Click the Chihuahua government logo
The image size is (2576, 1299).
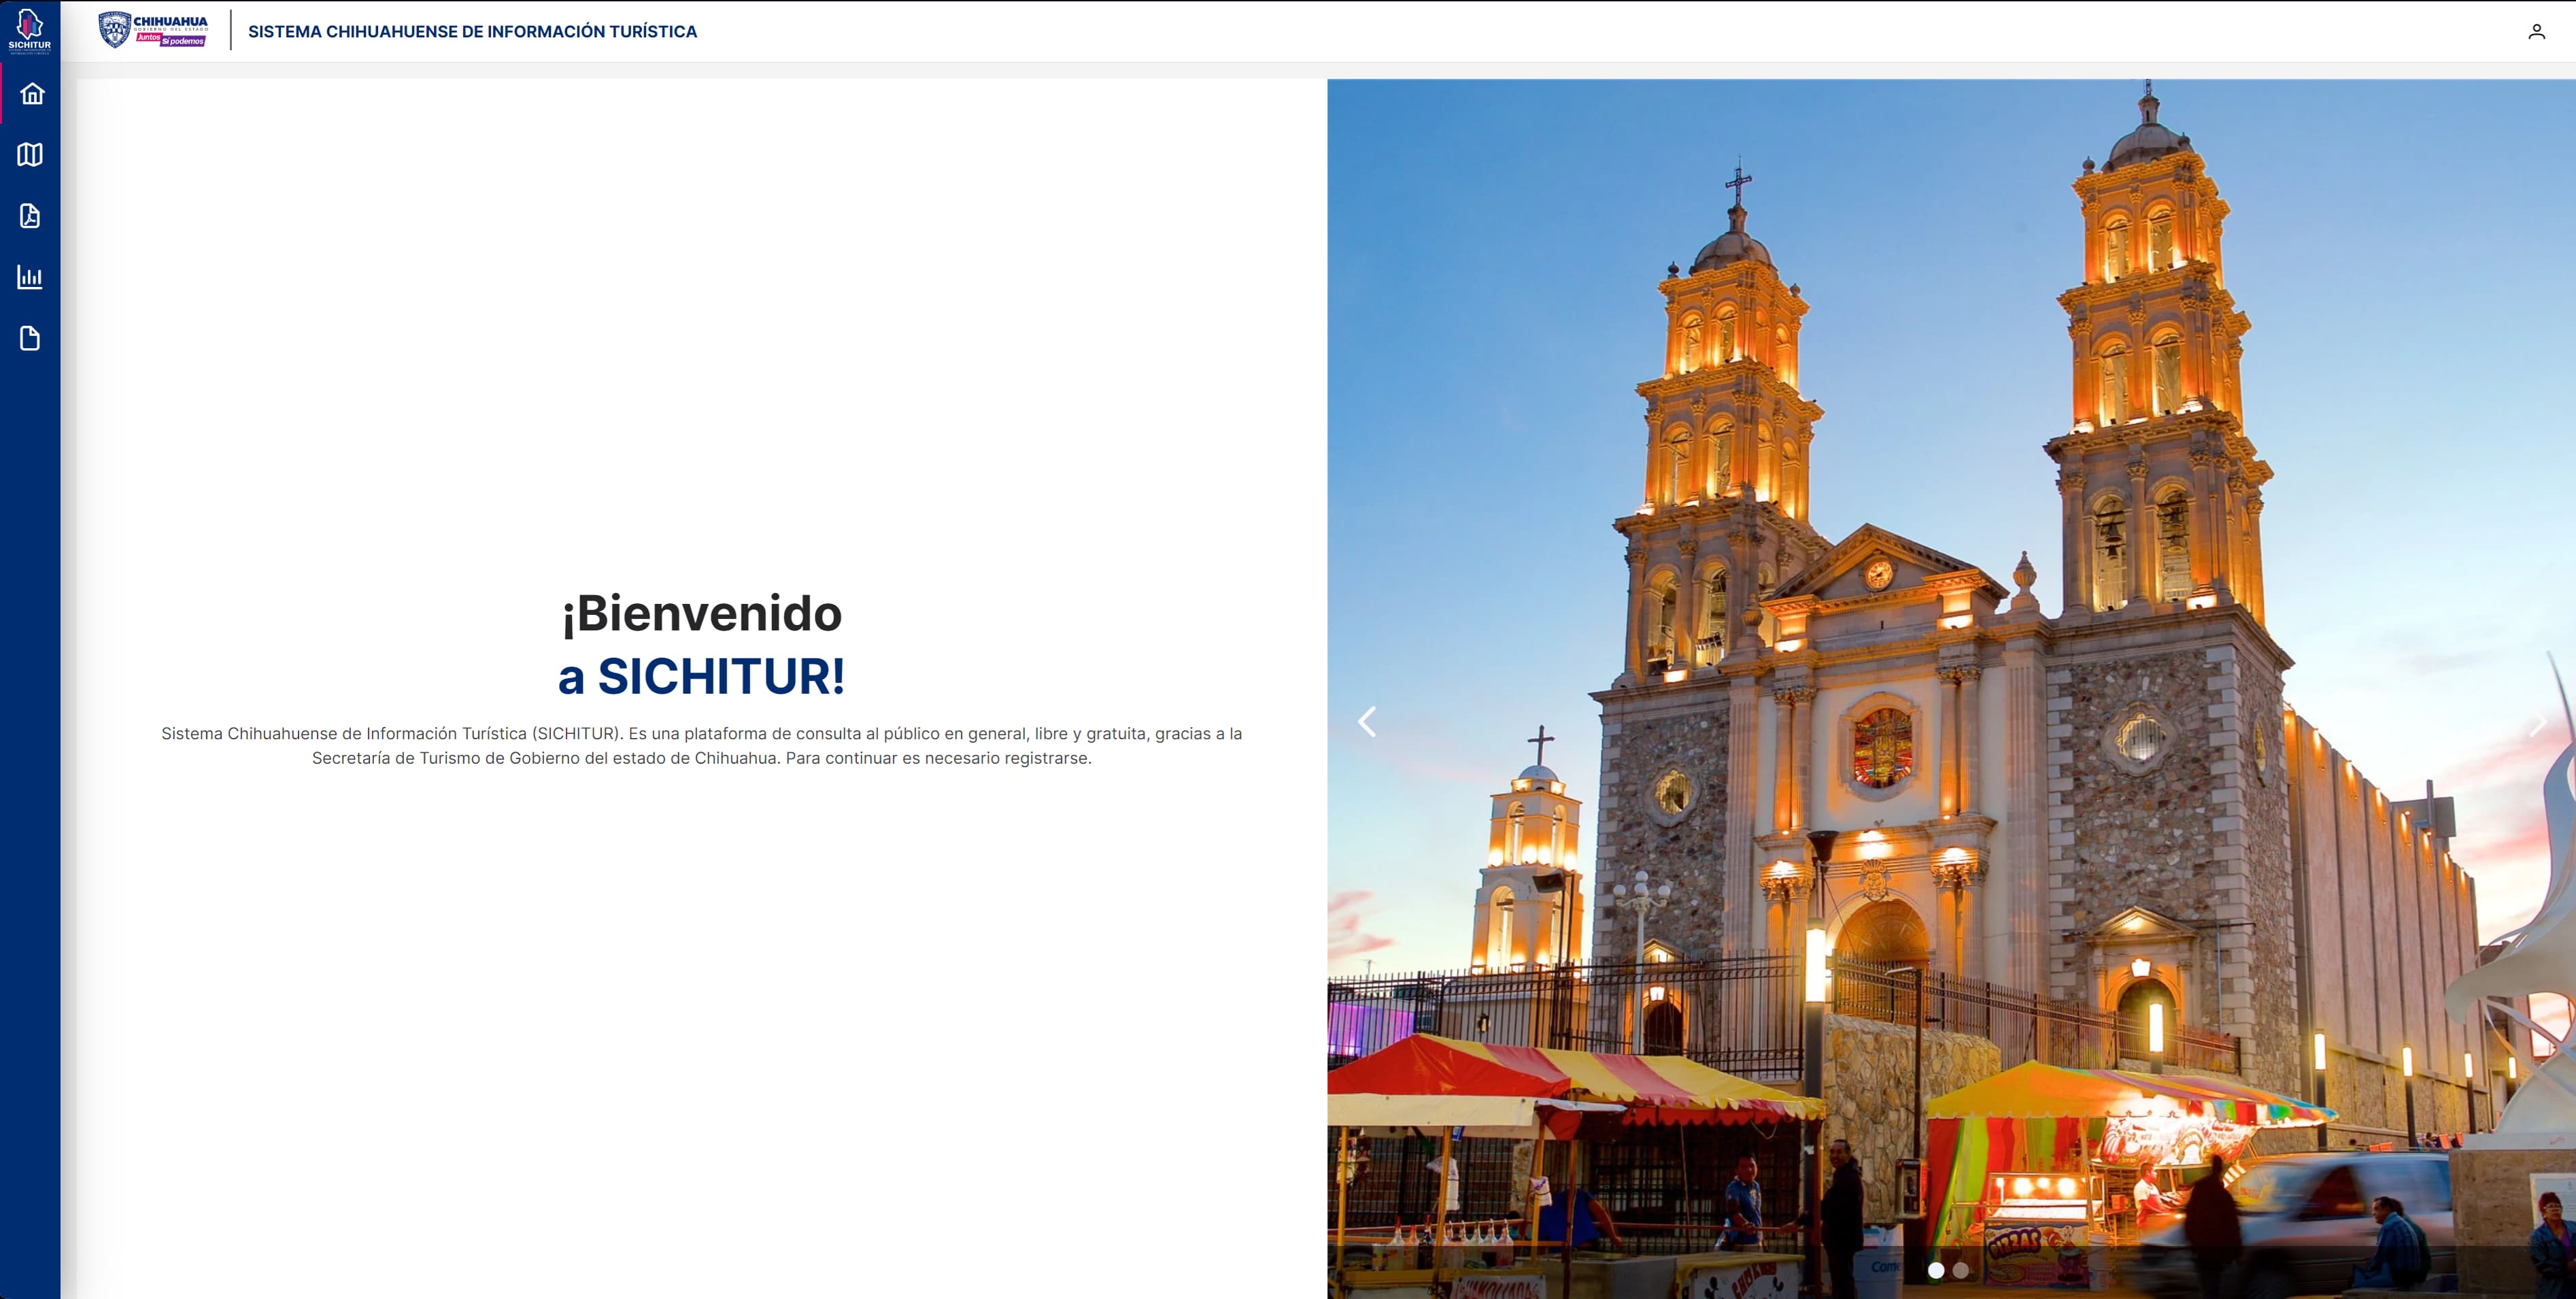tap(153, 30)
